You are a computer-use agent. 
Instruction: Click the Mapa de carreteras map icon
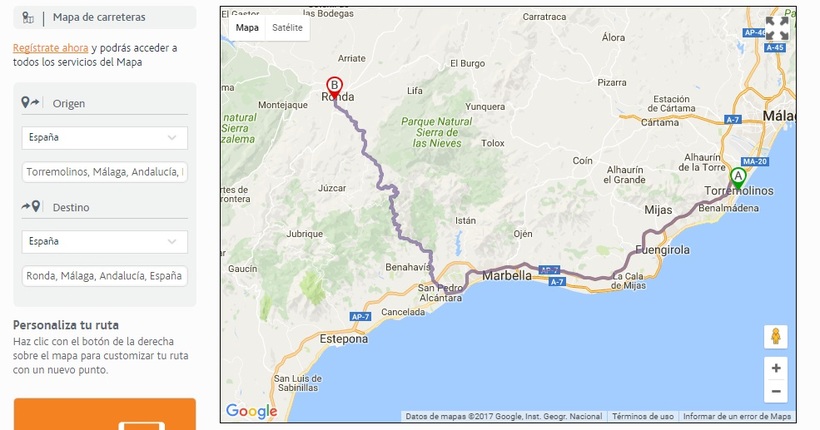tap(28, 18)
